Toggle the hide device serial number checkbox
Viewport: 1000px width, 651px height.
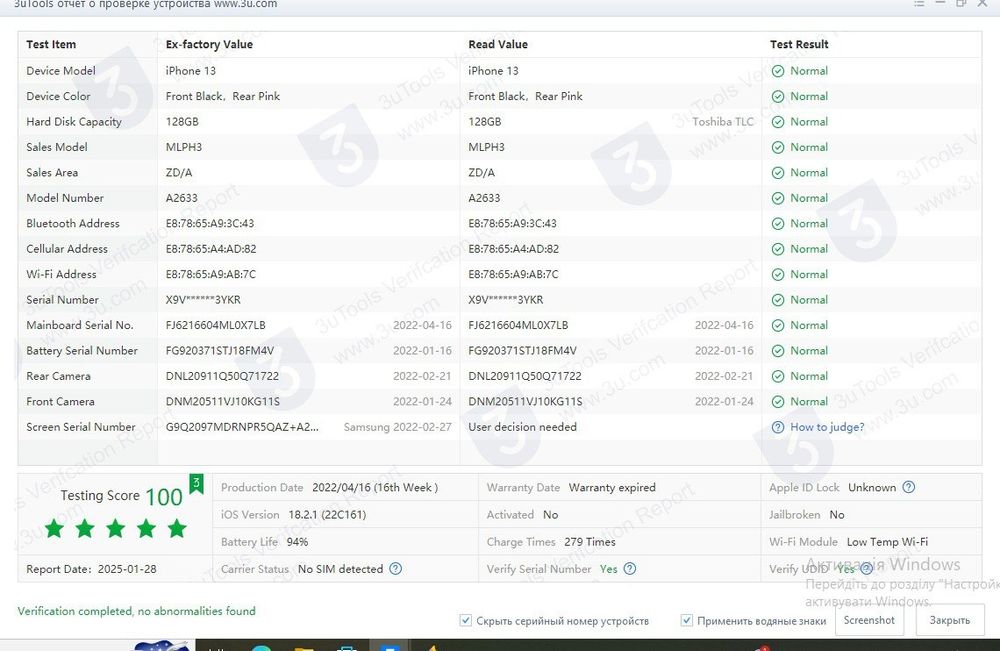click(x=466, y=620)
